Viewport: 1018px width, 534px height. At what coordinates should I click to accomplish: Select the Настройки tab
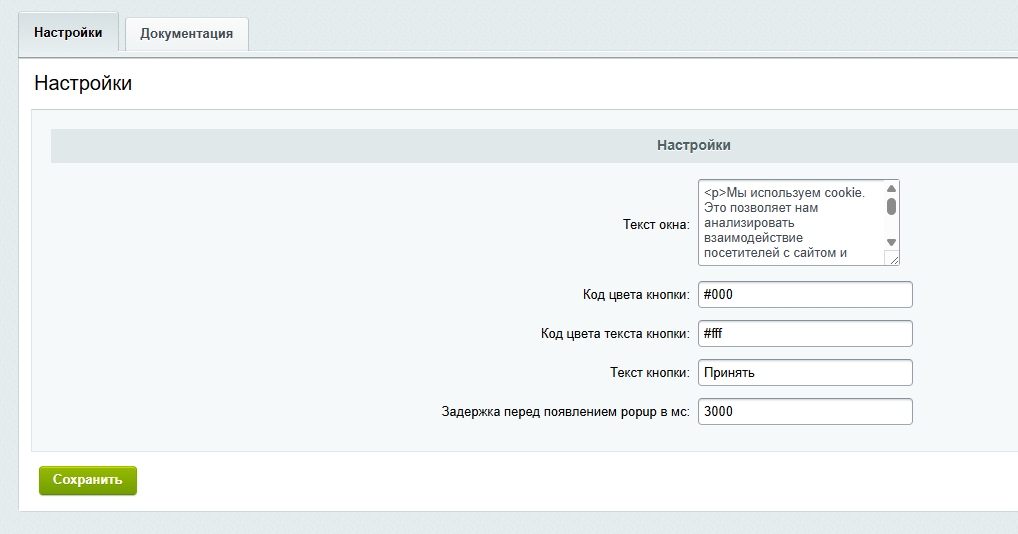click(68, 32)
